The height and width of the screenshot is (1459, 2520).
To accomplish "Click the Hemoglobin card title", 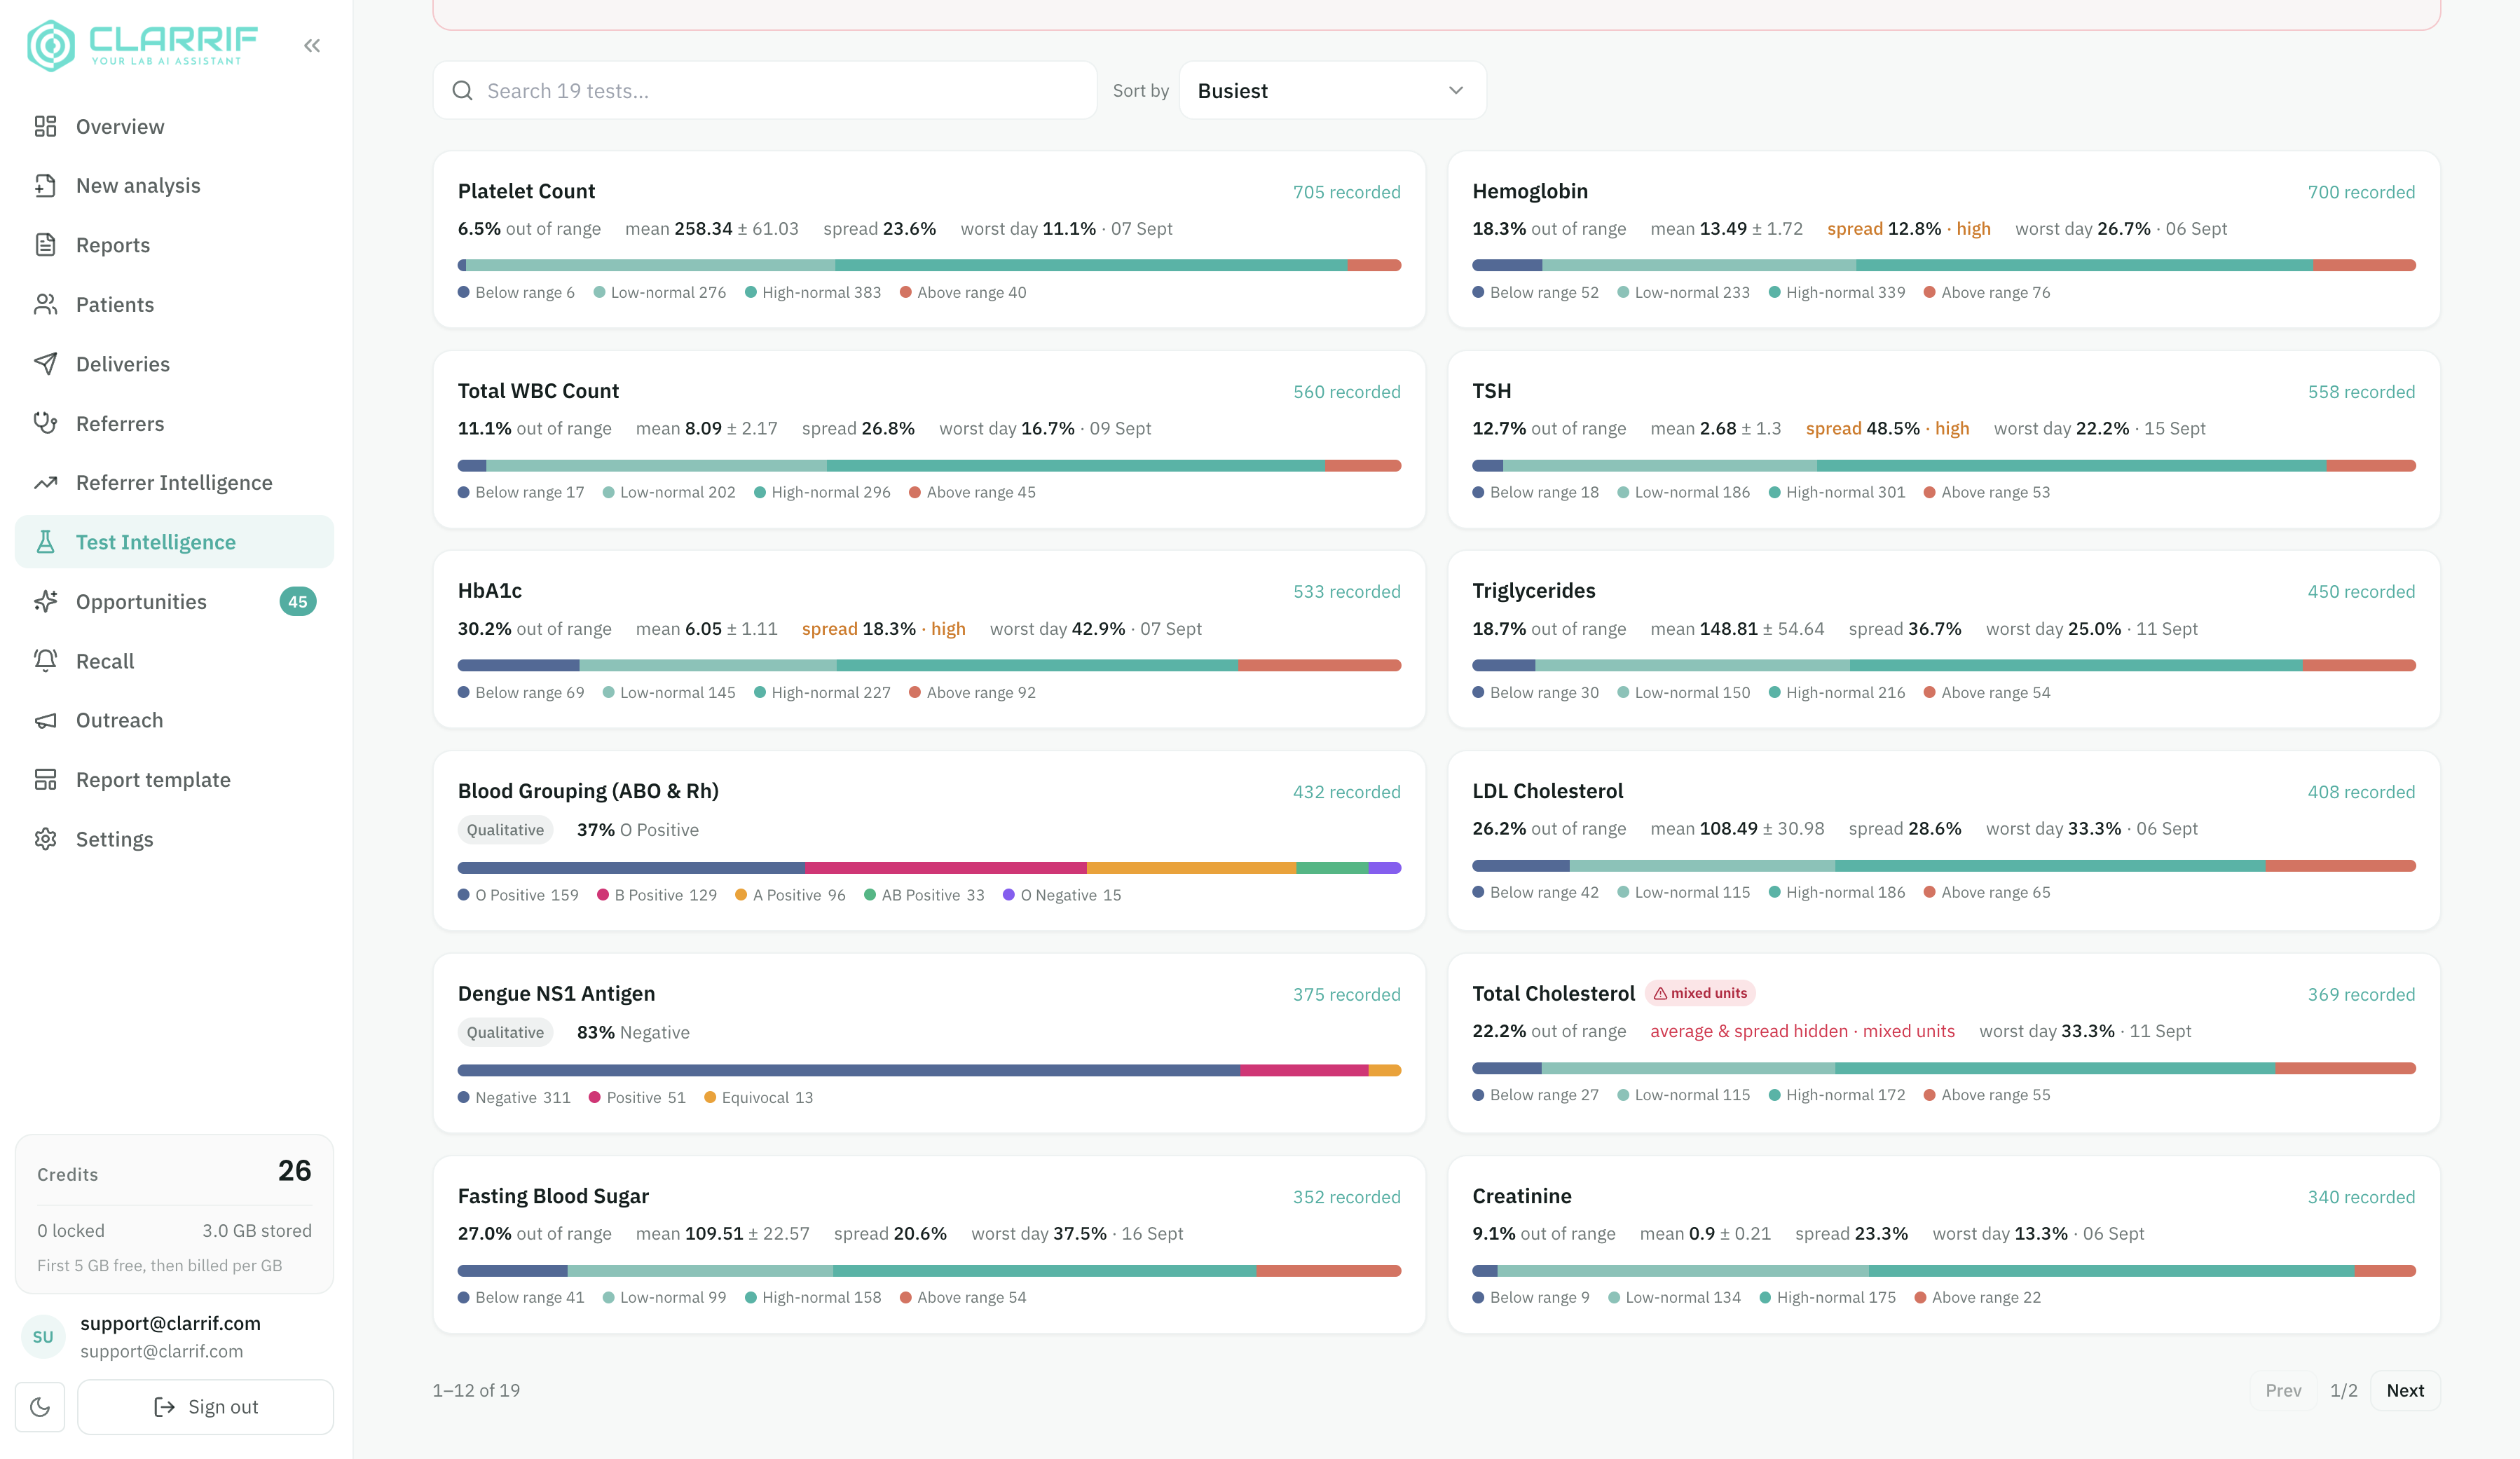I will click(x=1529, y=191).
